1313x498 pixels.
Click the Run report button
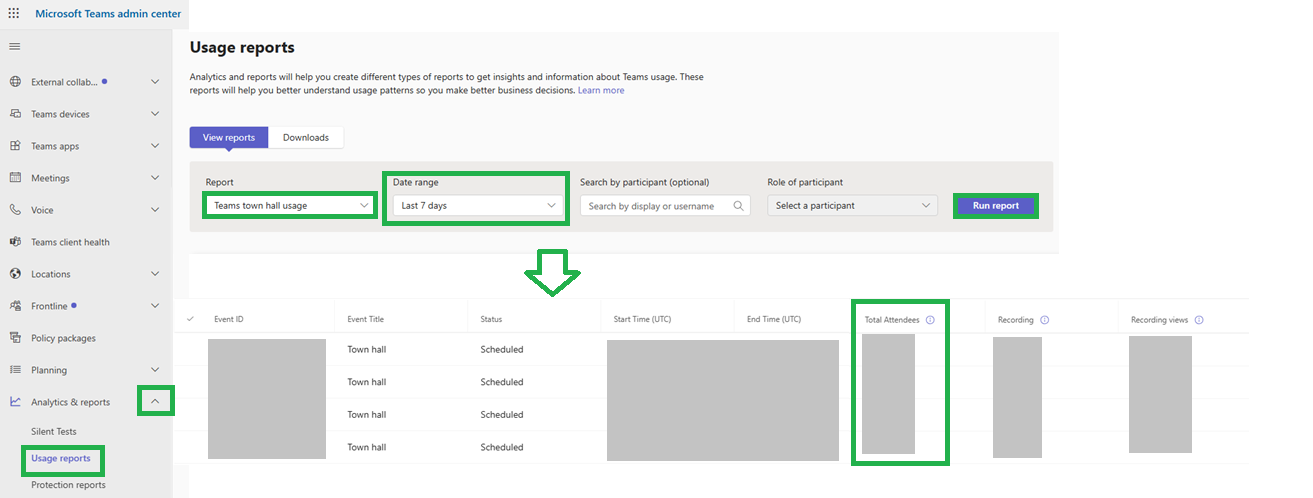(x=996, y=206)
